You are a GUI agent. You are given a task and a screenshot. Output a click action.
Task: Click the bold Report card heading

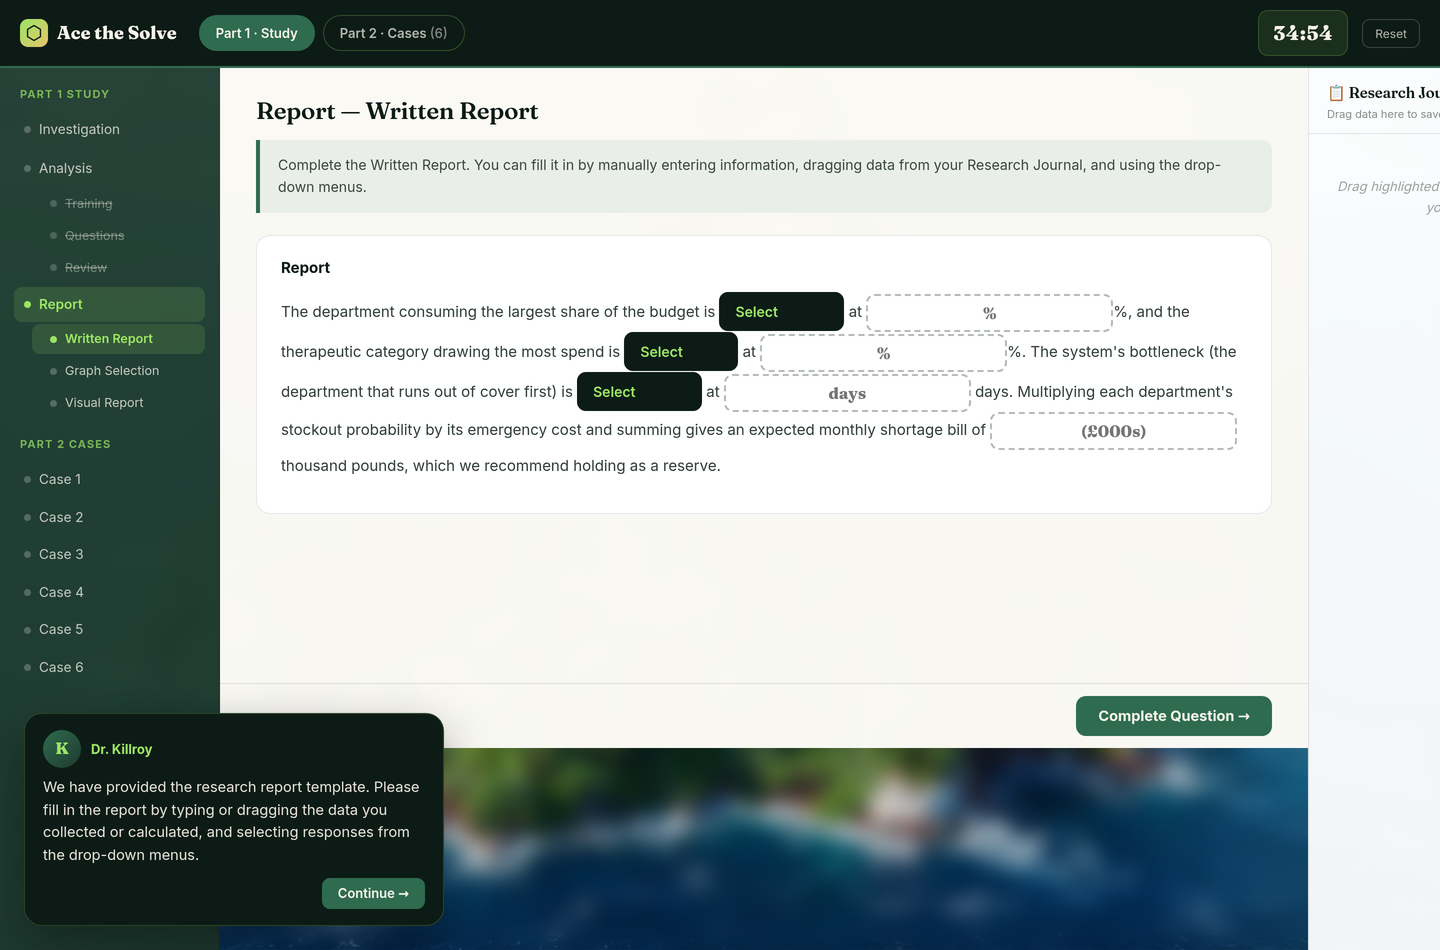pyautogui.click(x=305, y=268)
